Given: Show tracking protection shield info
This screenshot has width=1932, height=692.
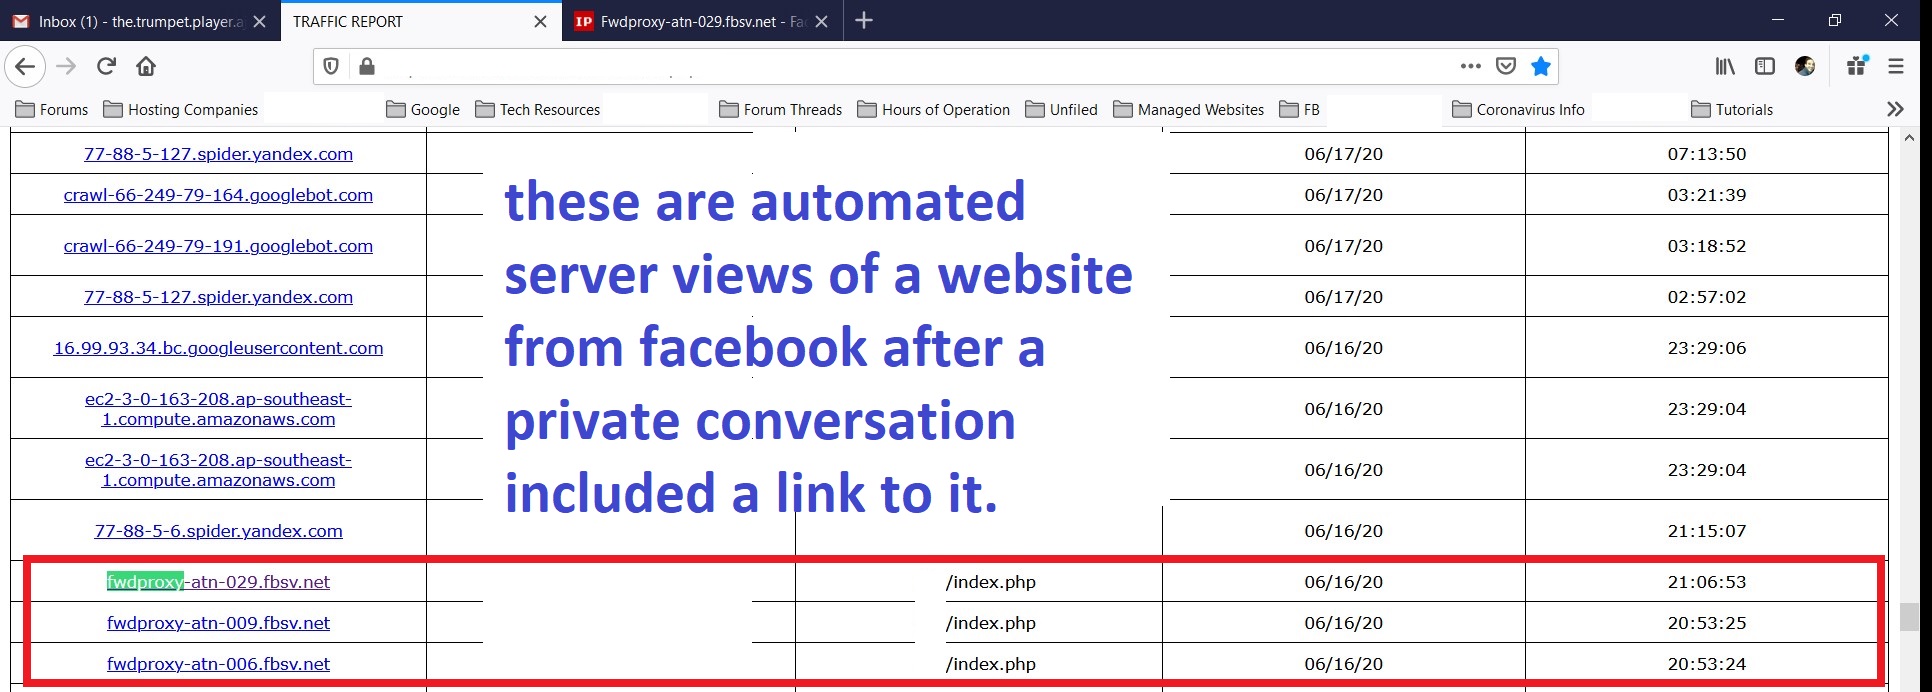Looking at the screenshot, I should 331,66.
